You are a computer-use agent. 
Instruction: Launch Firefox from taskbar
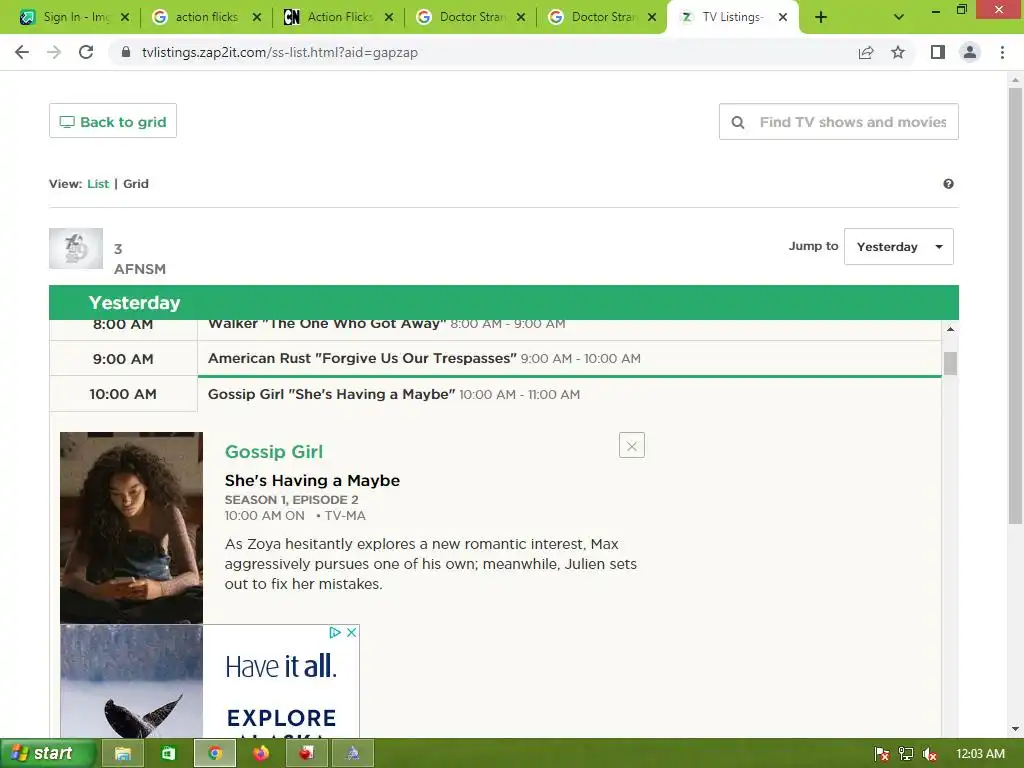[x=261, y=753]
